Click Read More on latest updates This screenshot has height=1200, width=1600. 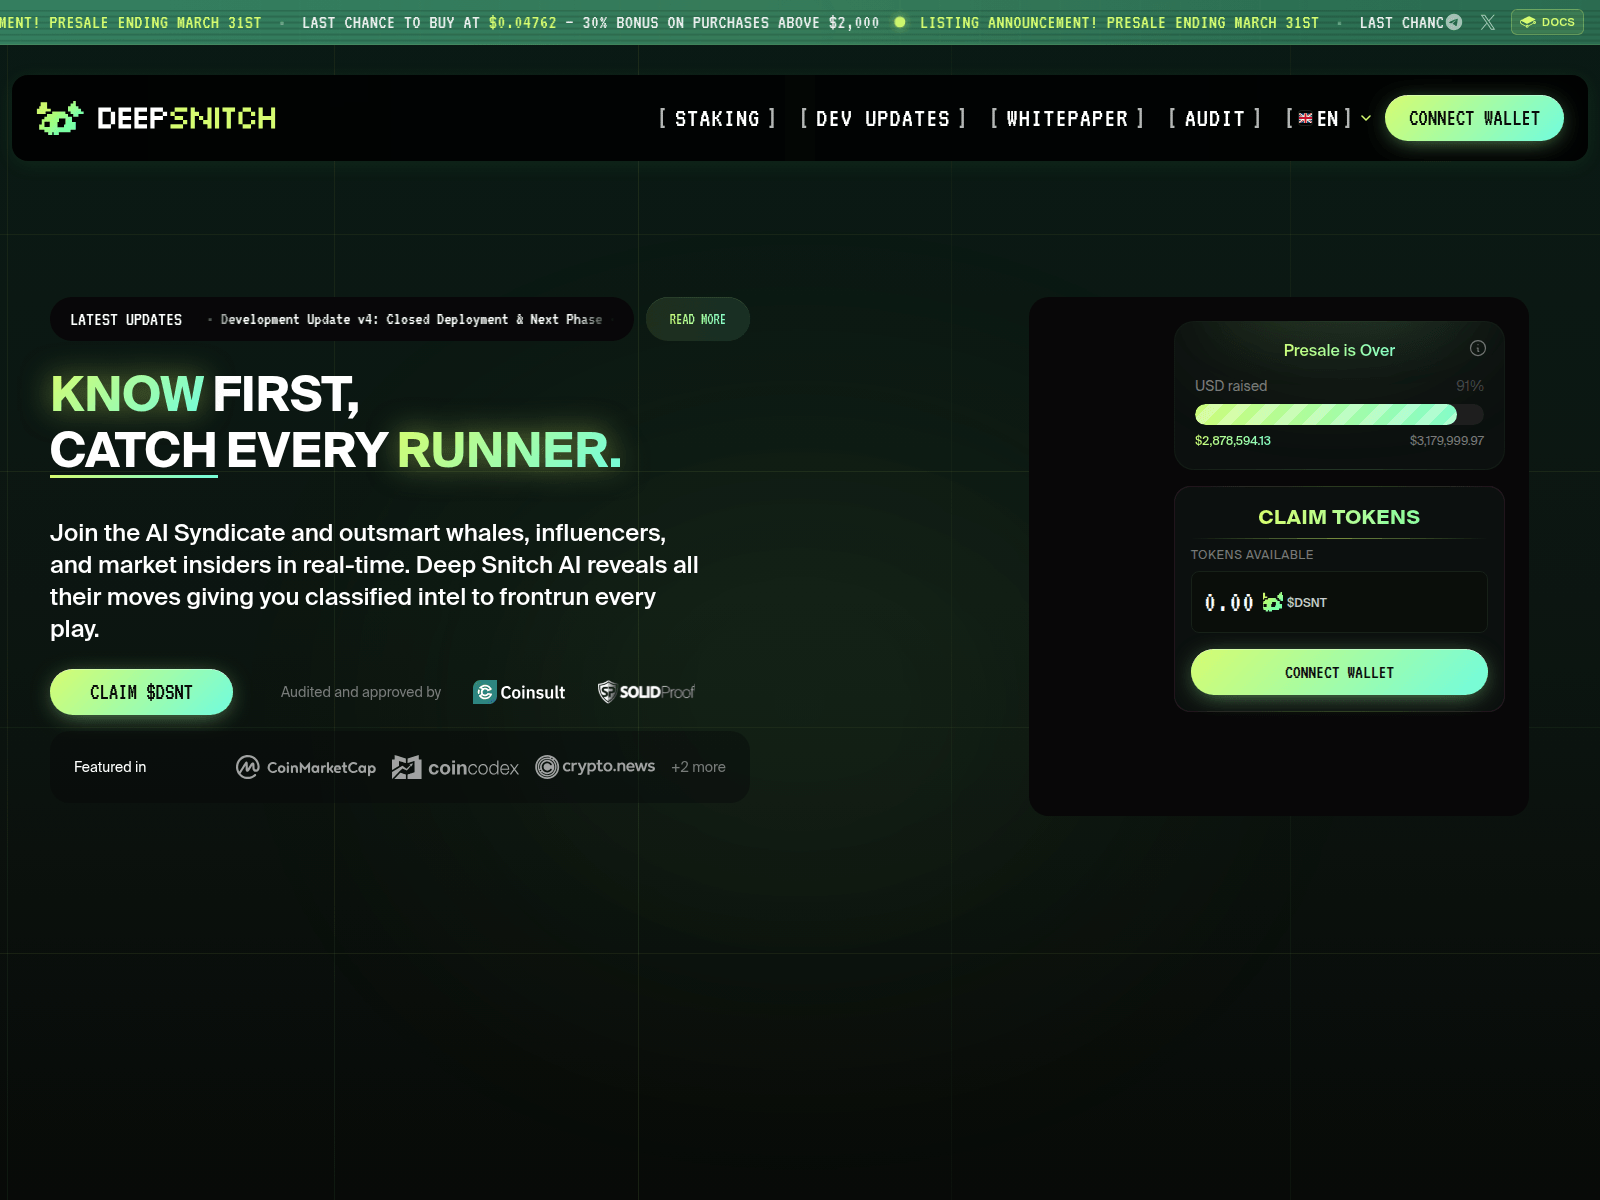point(697,319)
